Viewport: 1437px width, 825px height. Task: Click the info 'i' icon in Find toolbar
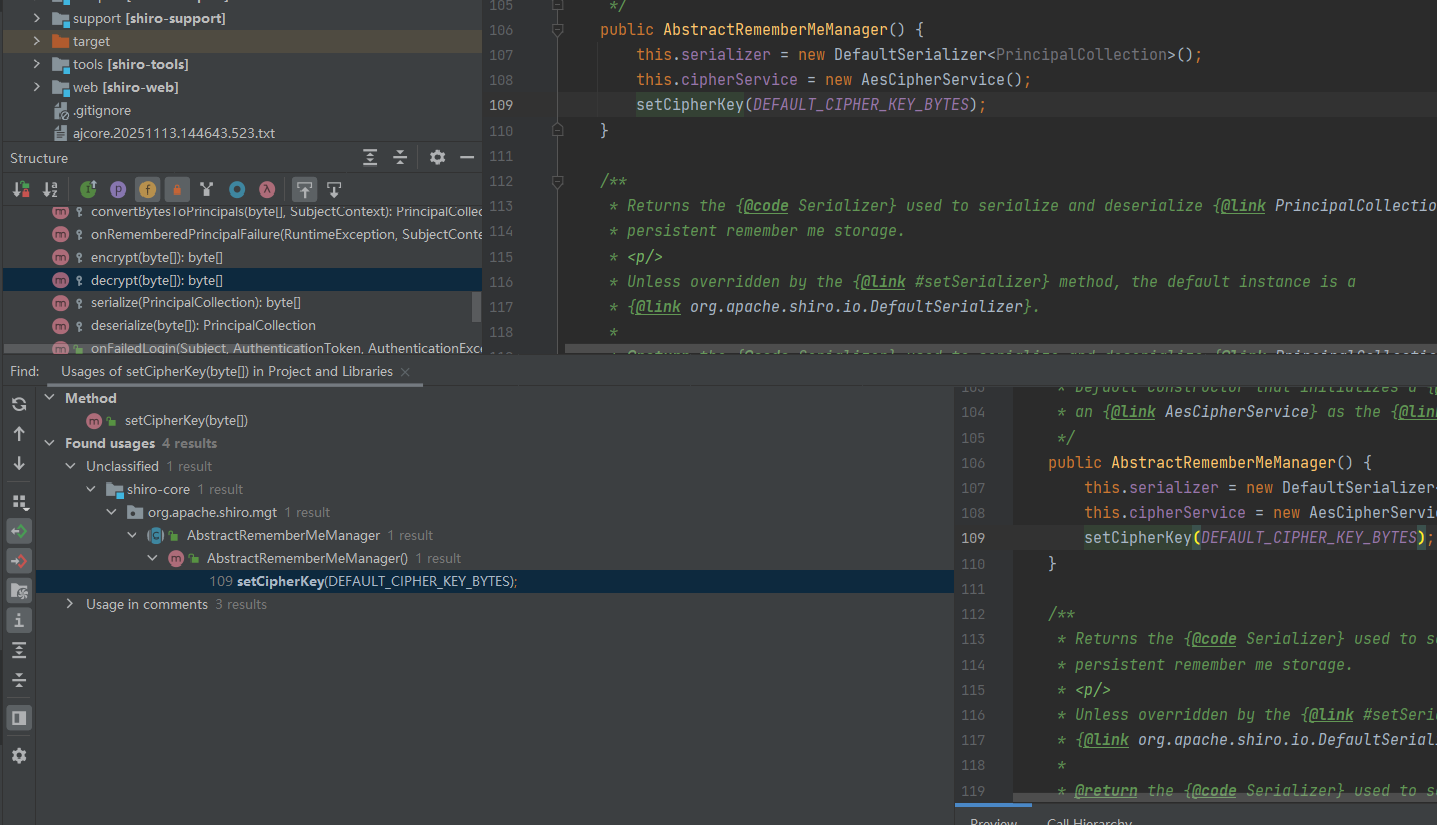[19, 621]
